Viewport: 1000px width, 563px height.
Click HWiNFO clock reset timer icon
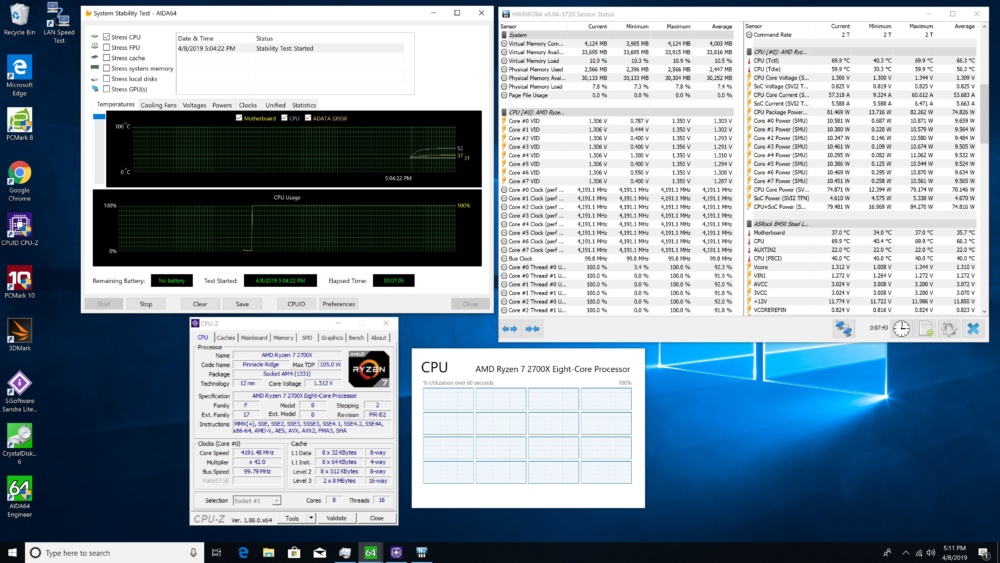coord(901,328)
